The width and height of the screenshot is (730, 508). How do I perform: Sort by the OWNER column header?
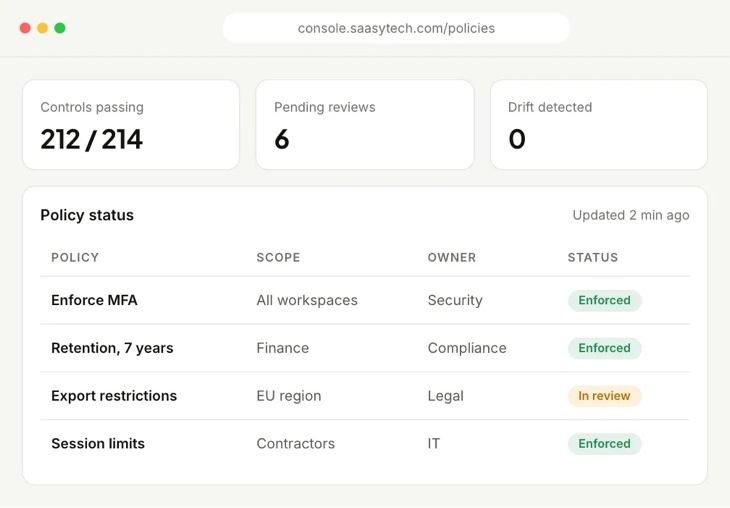452,257
